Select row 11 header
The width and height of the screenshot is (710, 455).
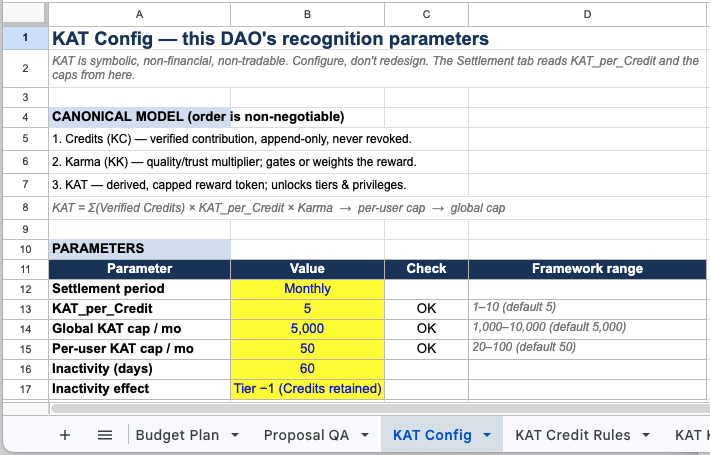(25, 269)
